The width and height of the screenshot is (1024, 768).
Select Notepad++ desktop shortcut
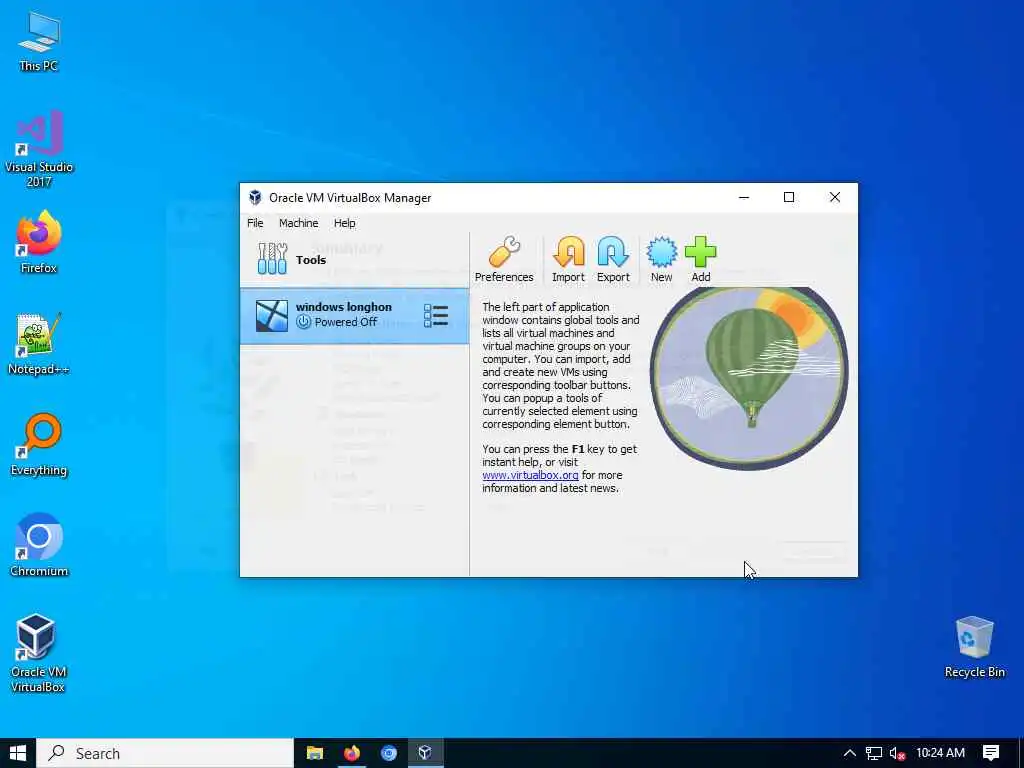(x=39, y=344)
